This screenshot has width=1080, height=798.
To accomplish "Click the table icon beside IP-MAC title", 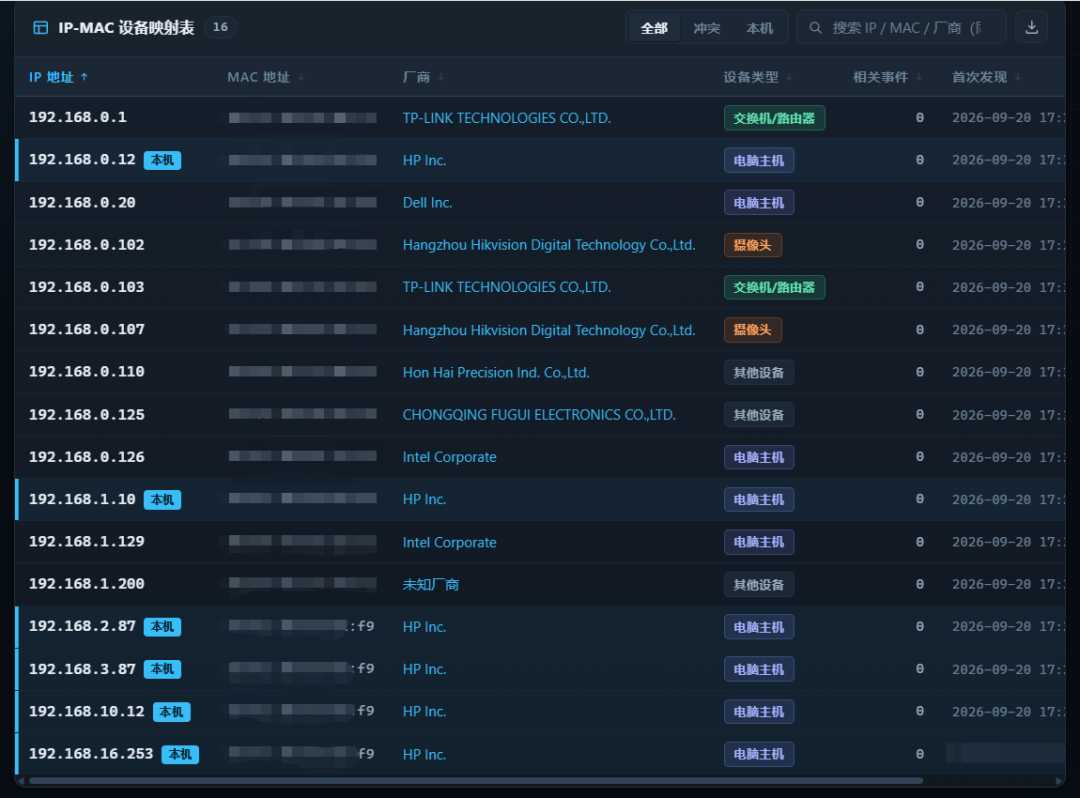I will tap(41, 28).
